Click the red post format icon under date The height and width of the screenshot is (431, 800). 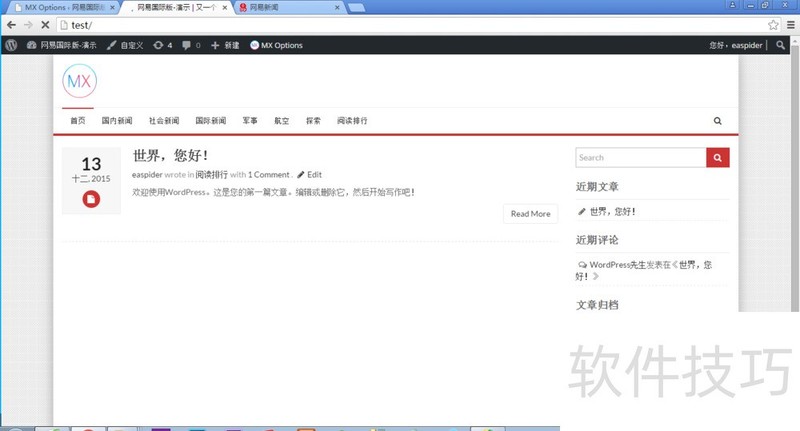[x=91, y=199]
